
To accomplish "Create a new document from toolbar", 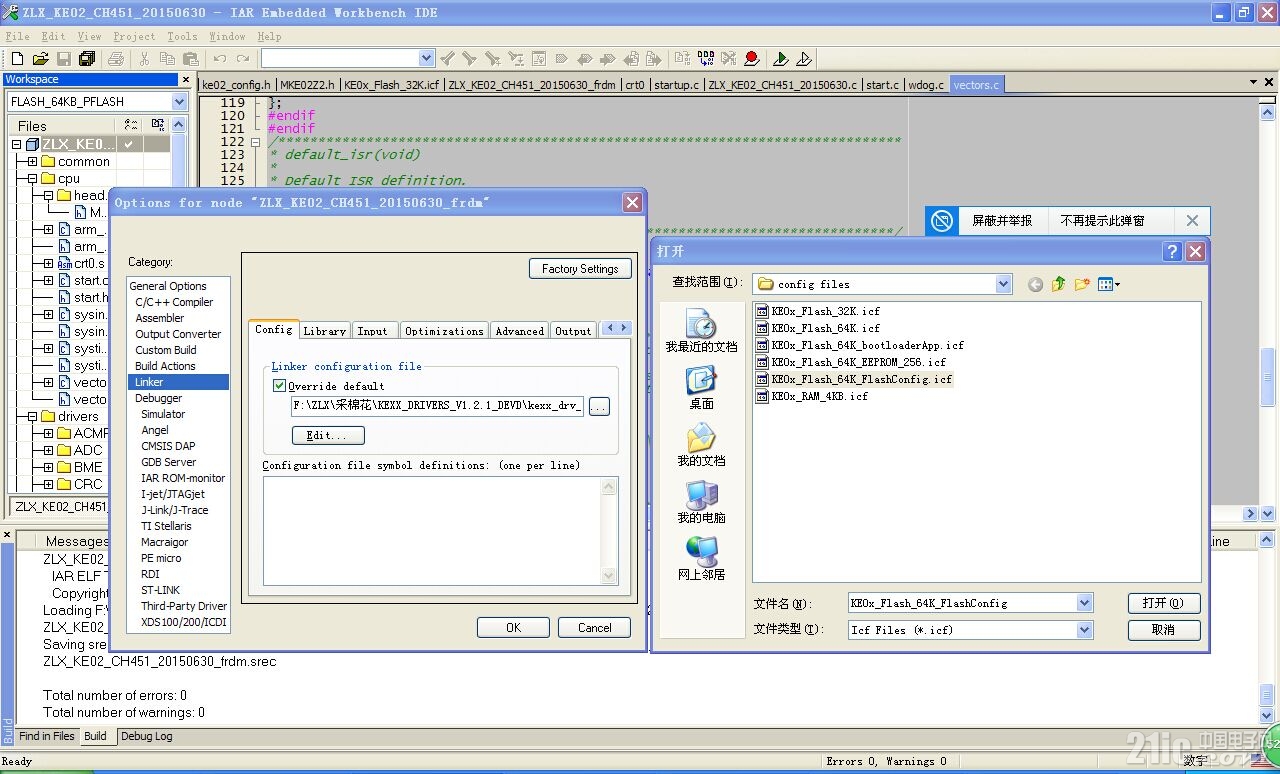I will click(17, 59).
